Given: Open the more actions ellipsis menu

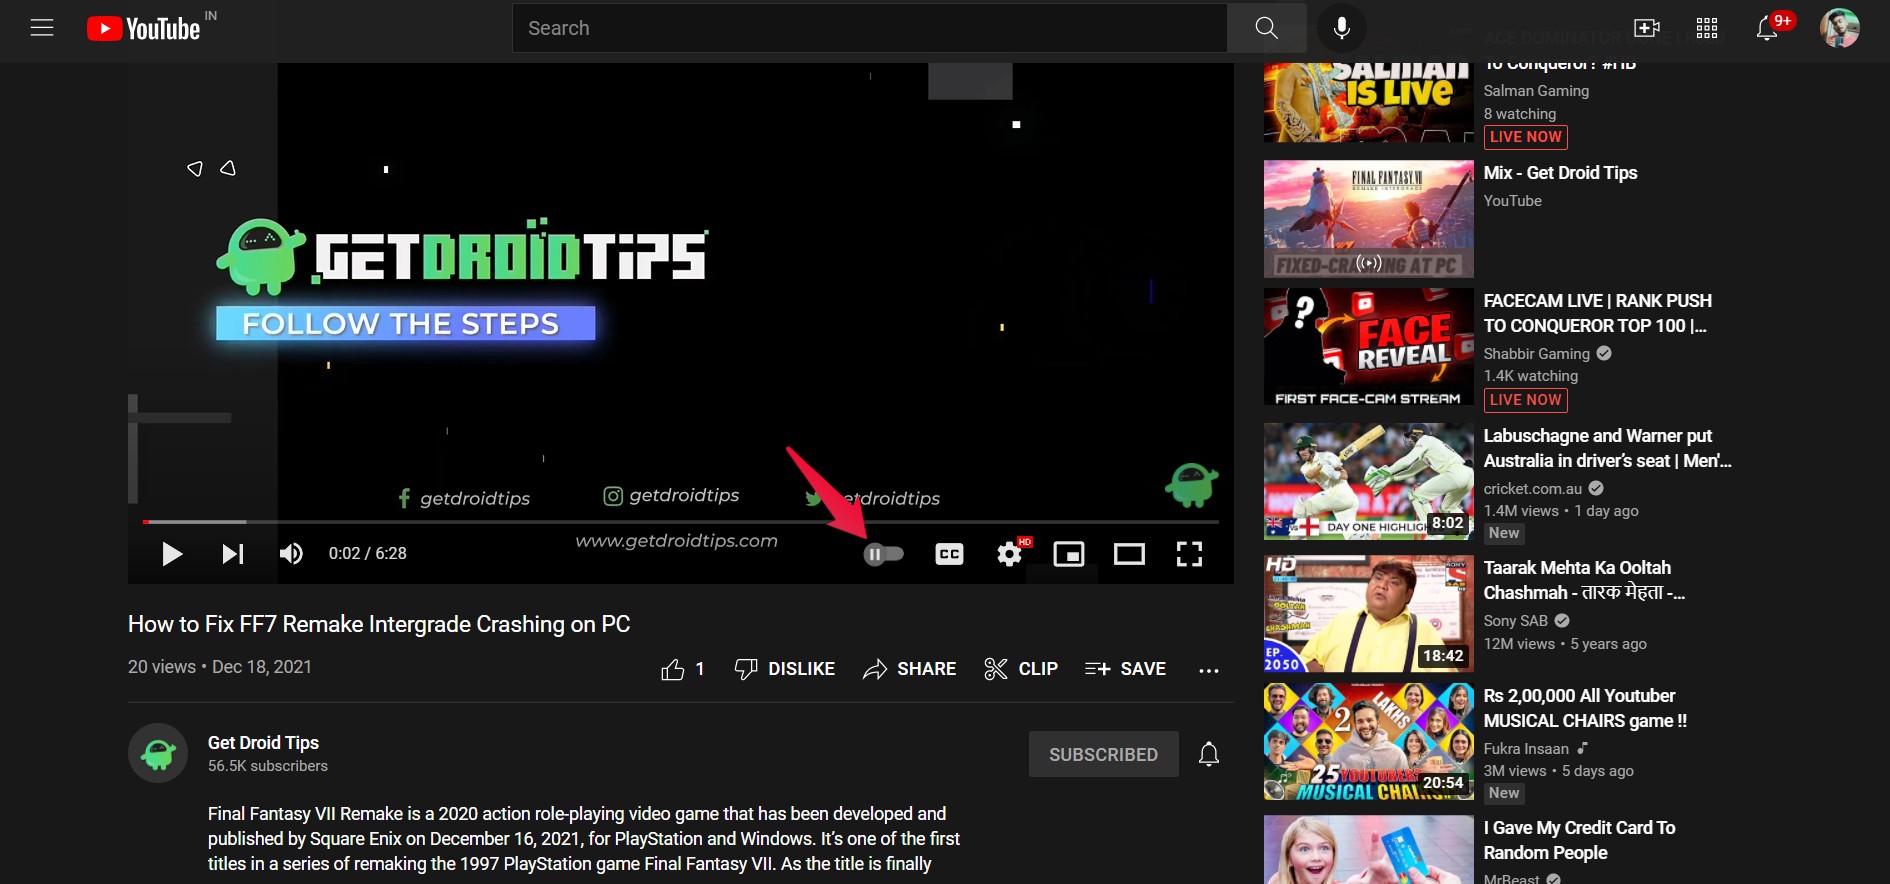Looking at the screenshot, I should pos(1209,670).
